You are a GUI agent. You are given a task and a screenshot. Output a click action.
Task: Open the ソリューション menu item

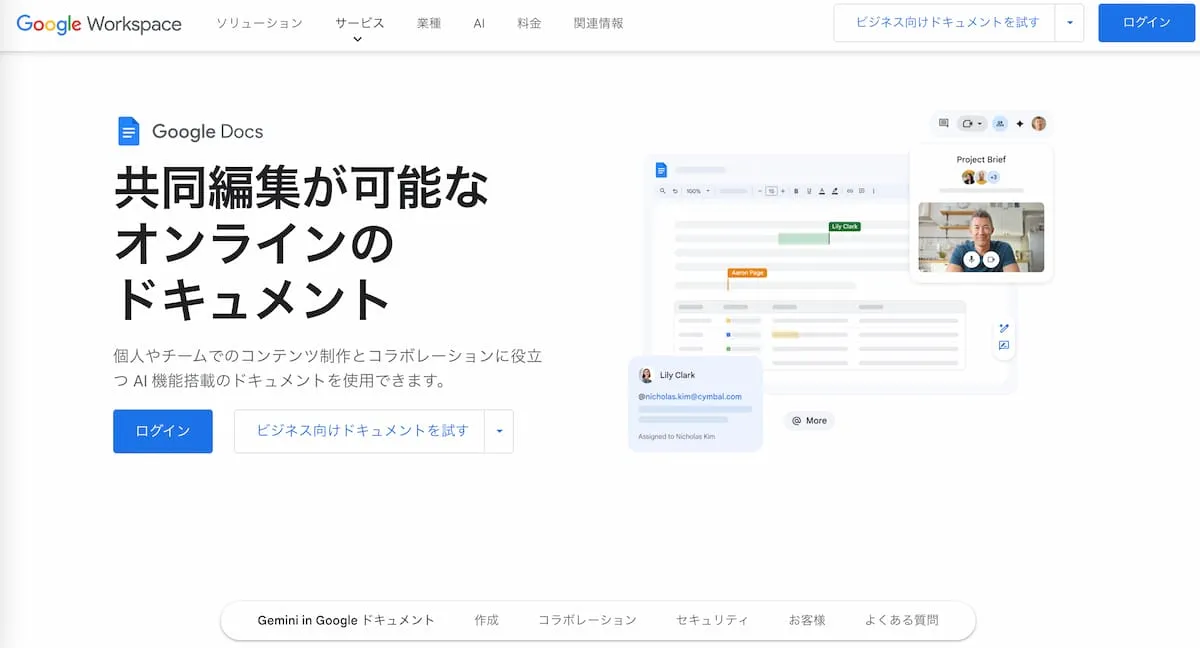(x=259, y=23)
